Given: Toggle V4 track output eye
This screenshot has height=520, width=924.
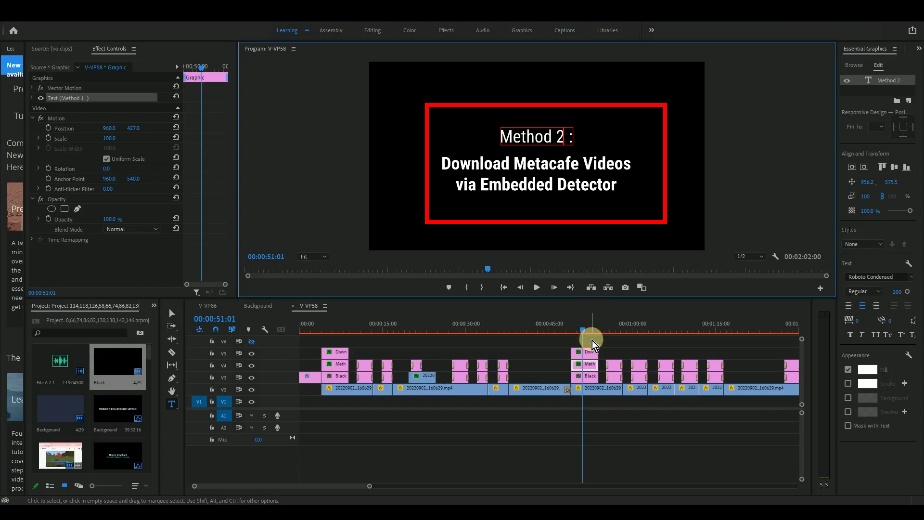Looking at the screenshot, I should [252, 366].
